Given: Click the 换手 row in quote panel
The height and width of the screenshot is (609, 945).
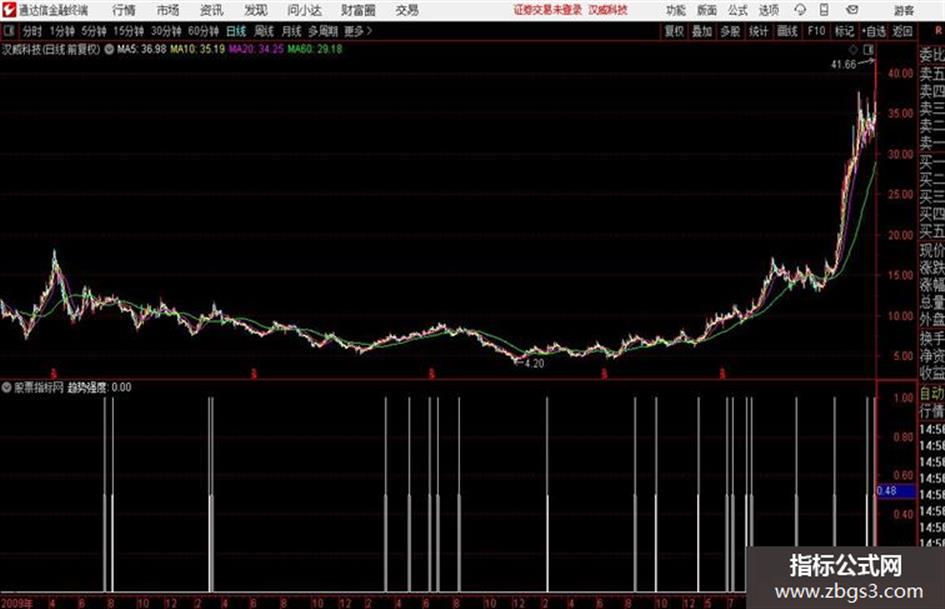Looking at the screenshot, I should pyautogui.click(x=932, y=338).
